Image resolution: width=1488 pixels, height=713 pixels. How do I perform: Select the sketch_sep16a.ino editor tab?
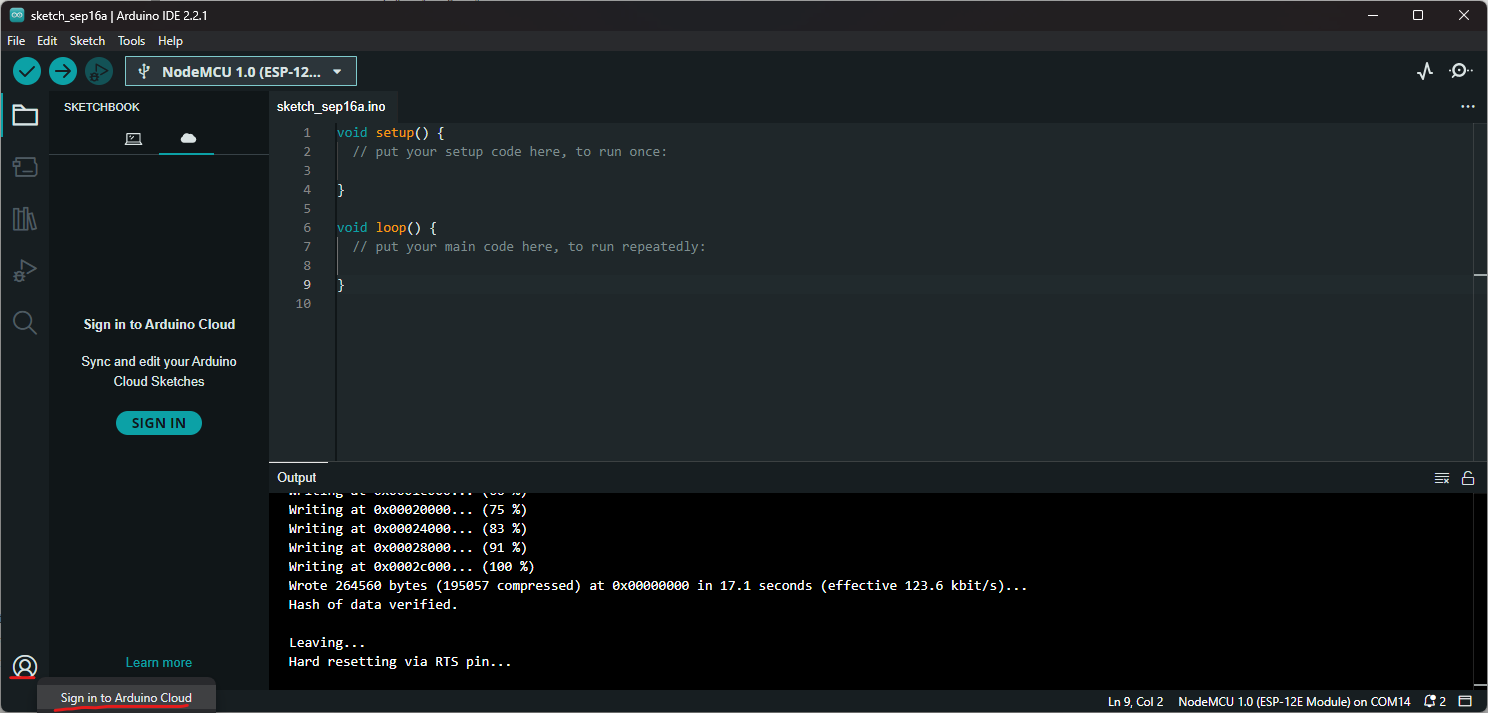[x=331, y=106]
